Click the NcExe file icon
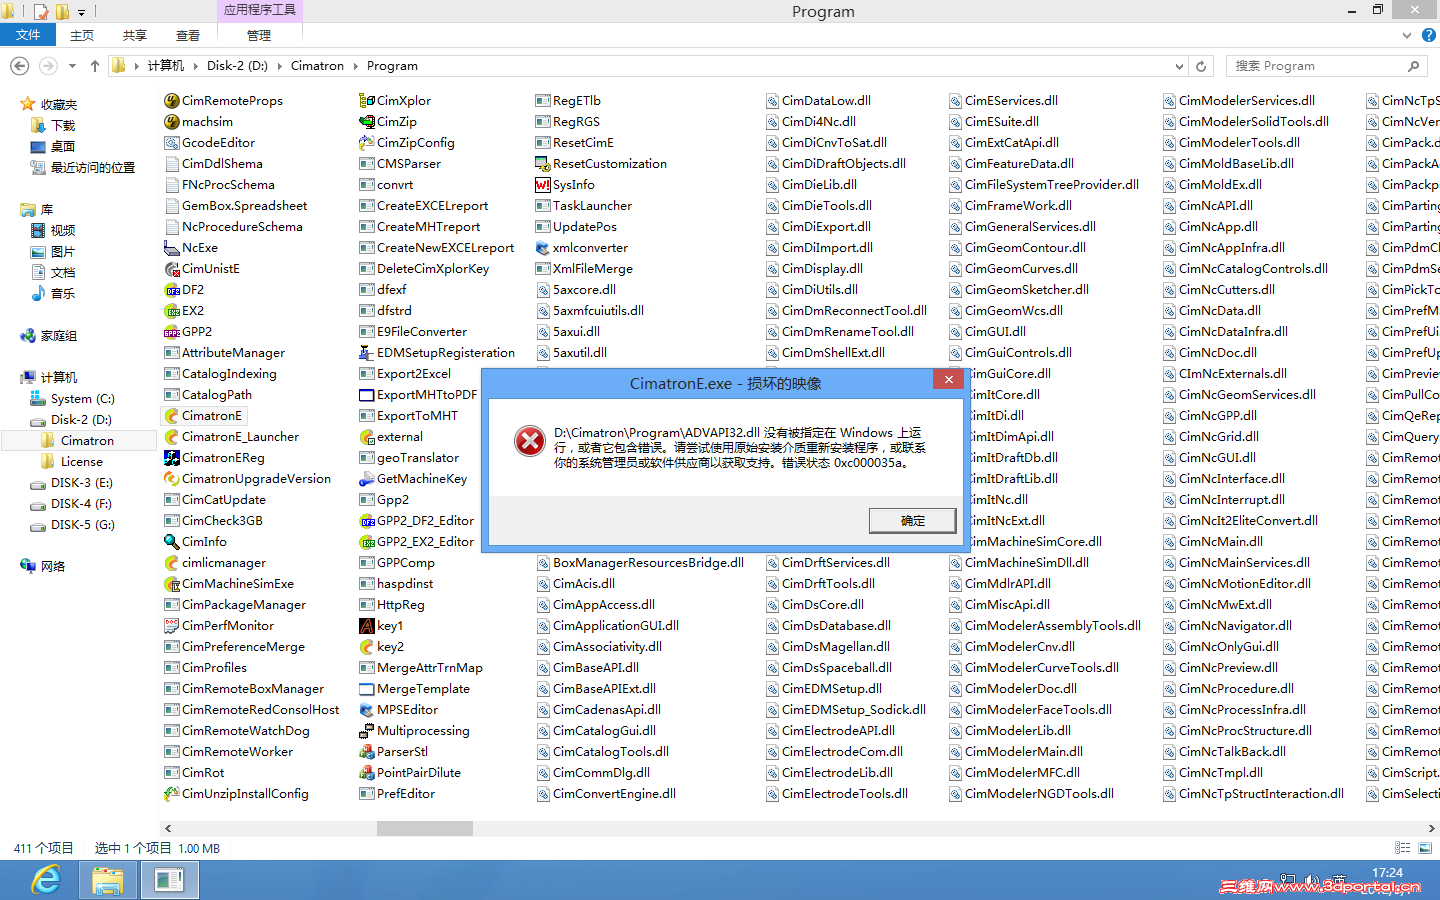Image resolution: width=1440 pixels, height=900 pixels. pos(172,248)
